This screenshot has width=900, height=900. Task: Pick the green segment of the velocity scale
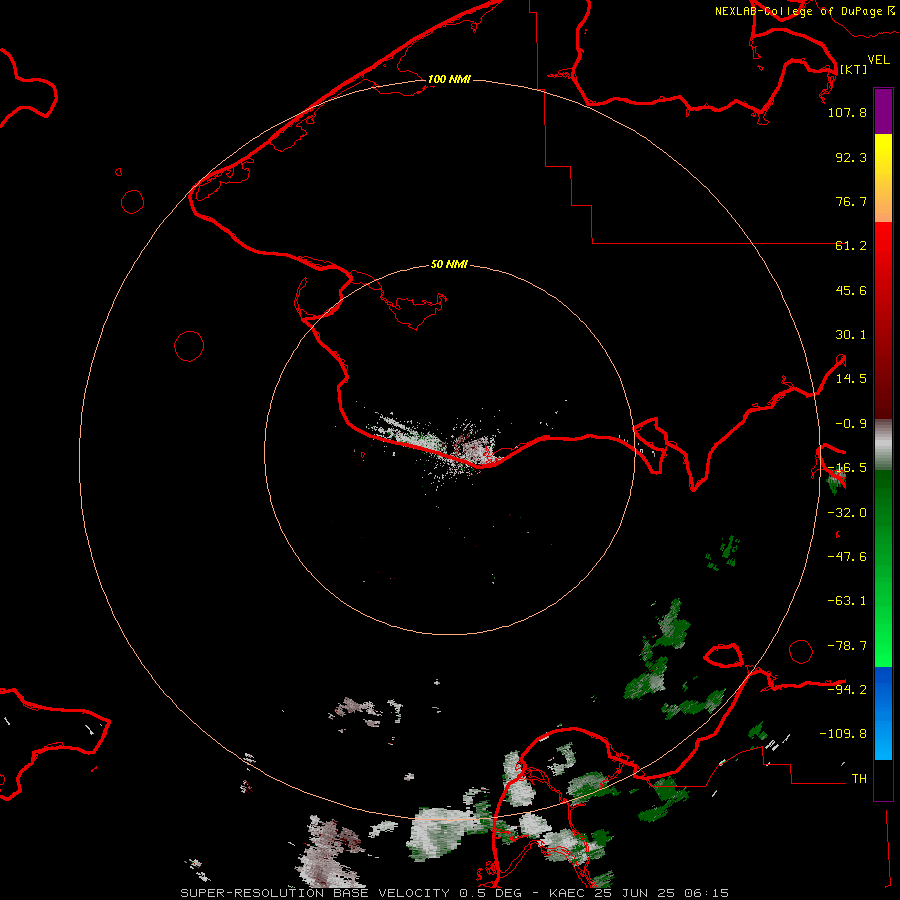tap(883, 568)
